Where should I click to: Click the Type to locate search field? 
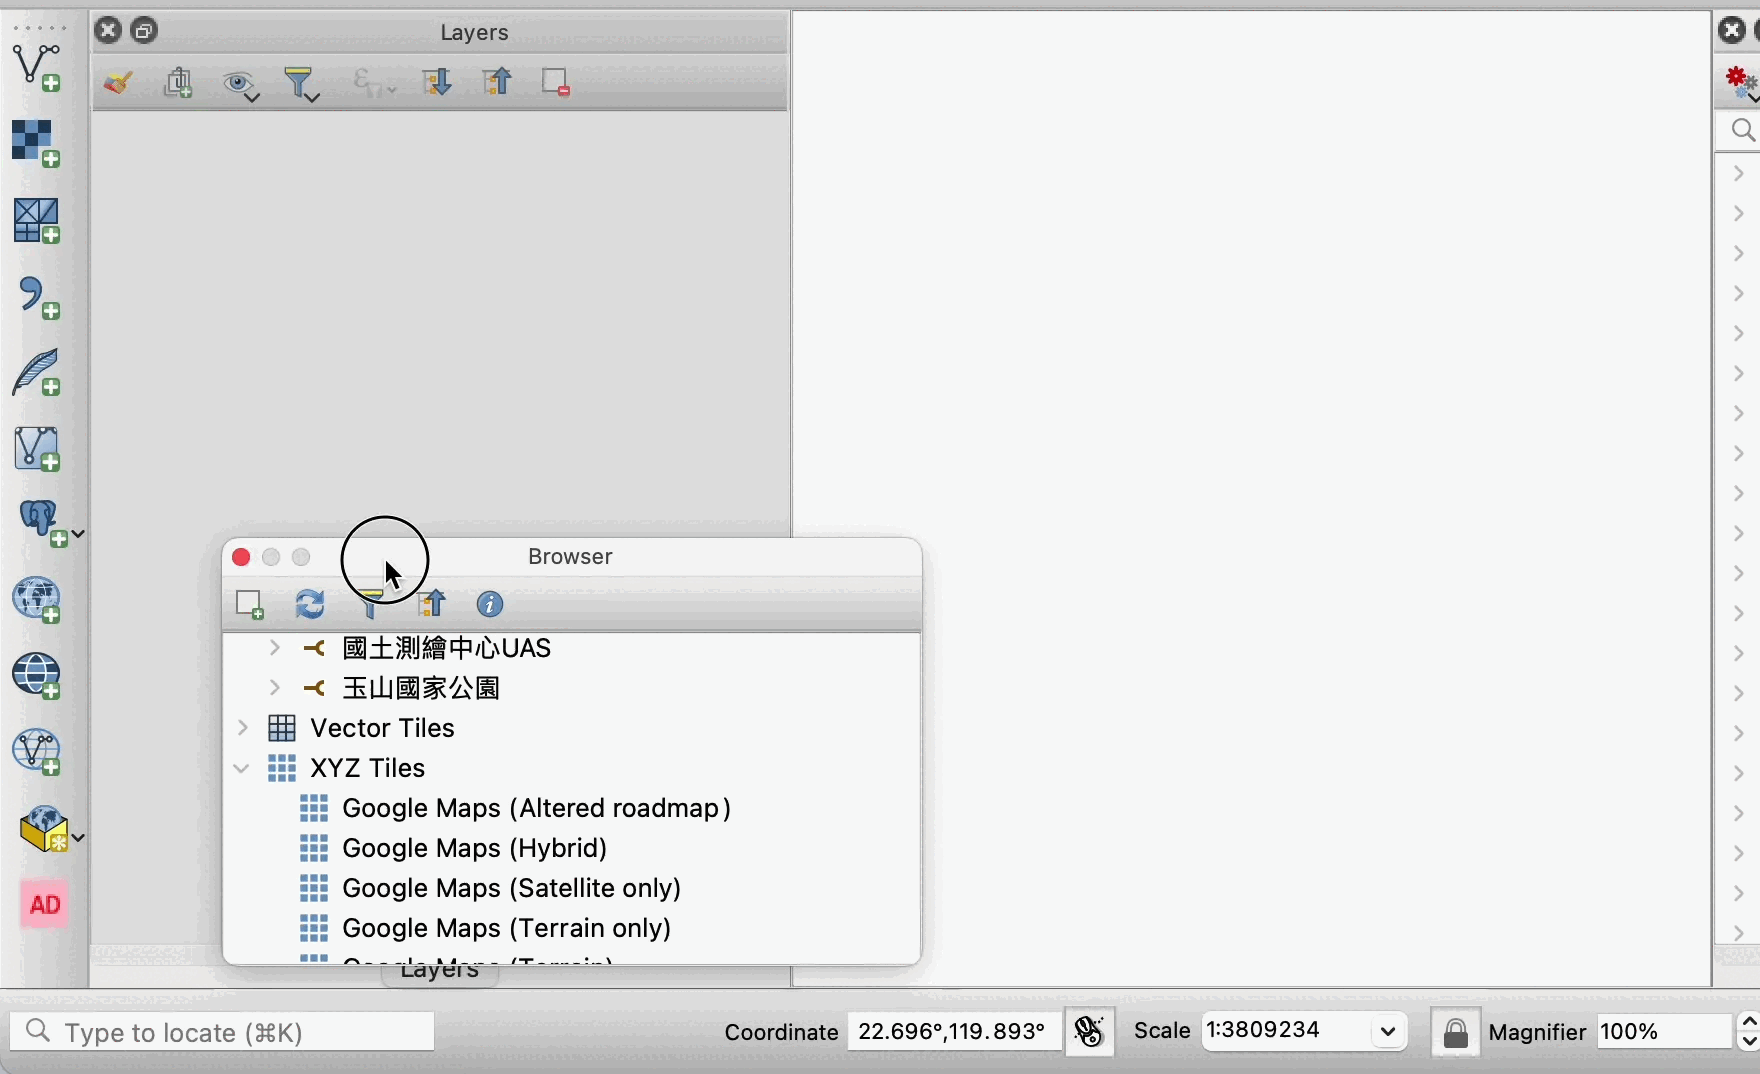tap(222, 1032)
